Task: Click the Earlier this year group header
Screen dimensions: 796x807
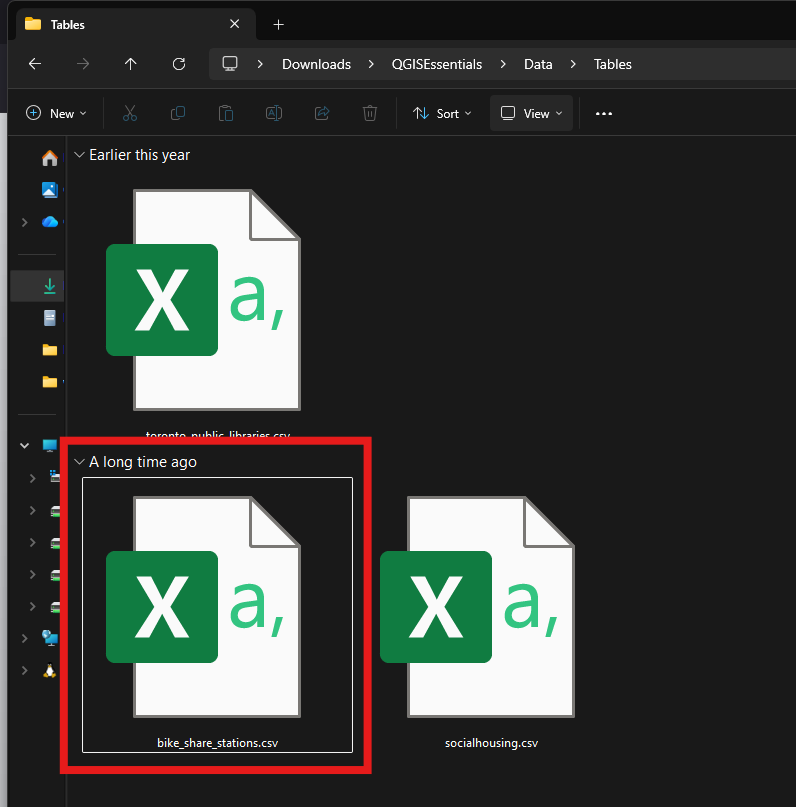Action: 139,155
